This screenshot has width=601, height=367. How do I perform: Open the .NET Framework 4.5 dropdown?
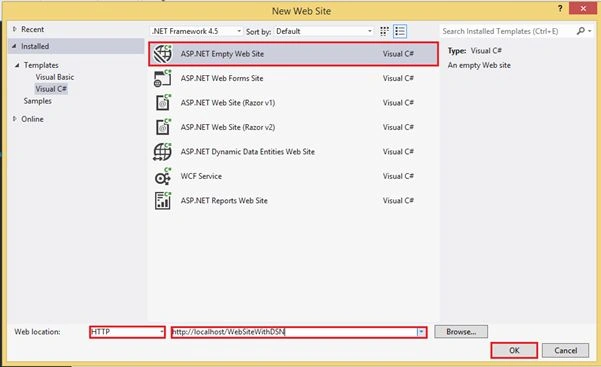[x=197, y=31]
